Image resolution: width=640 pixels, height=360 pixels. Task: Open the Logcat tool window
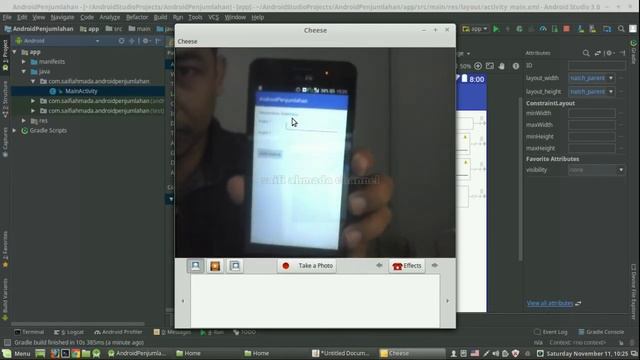69,332
